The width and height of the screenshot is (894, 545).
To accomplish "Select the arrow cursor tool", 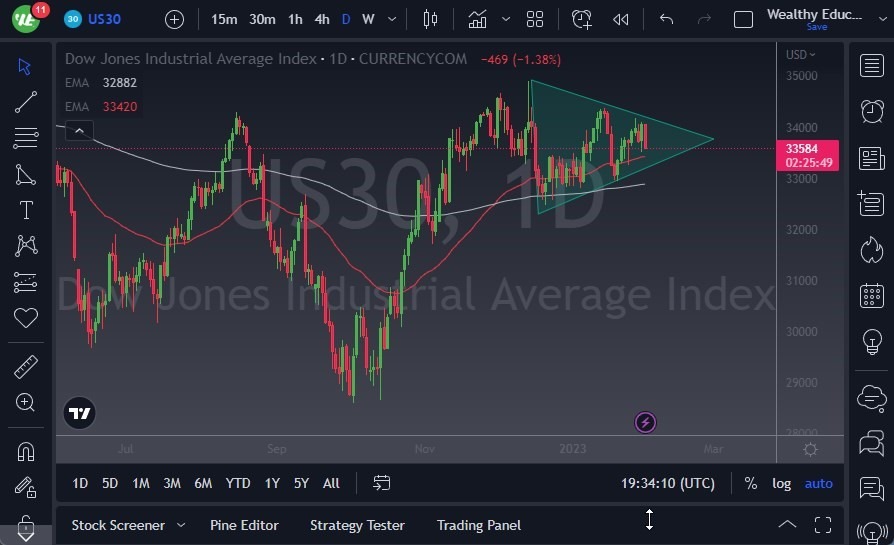I will 25,66.
